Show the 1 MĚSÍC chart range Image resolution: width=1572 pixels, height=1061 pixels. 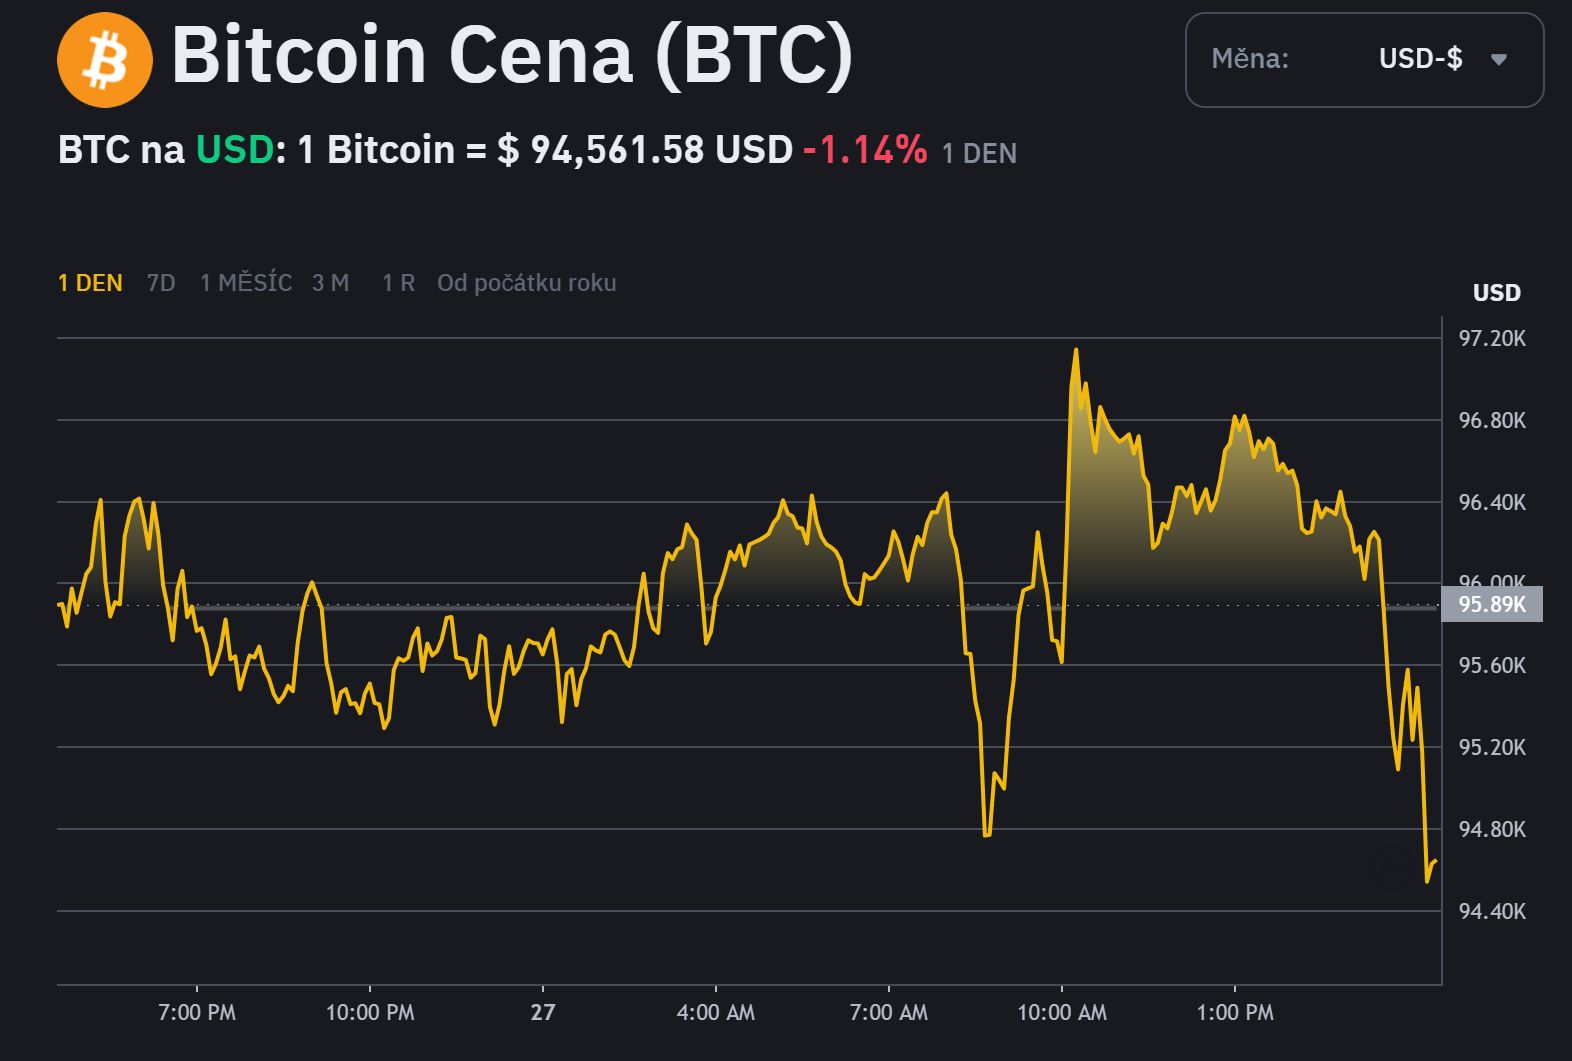246,283
